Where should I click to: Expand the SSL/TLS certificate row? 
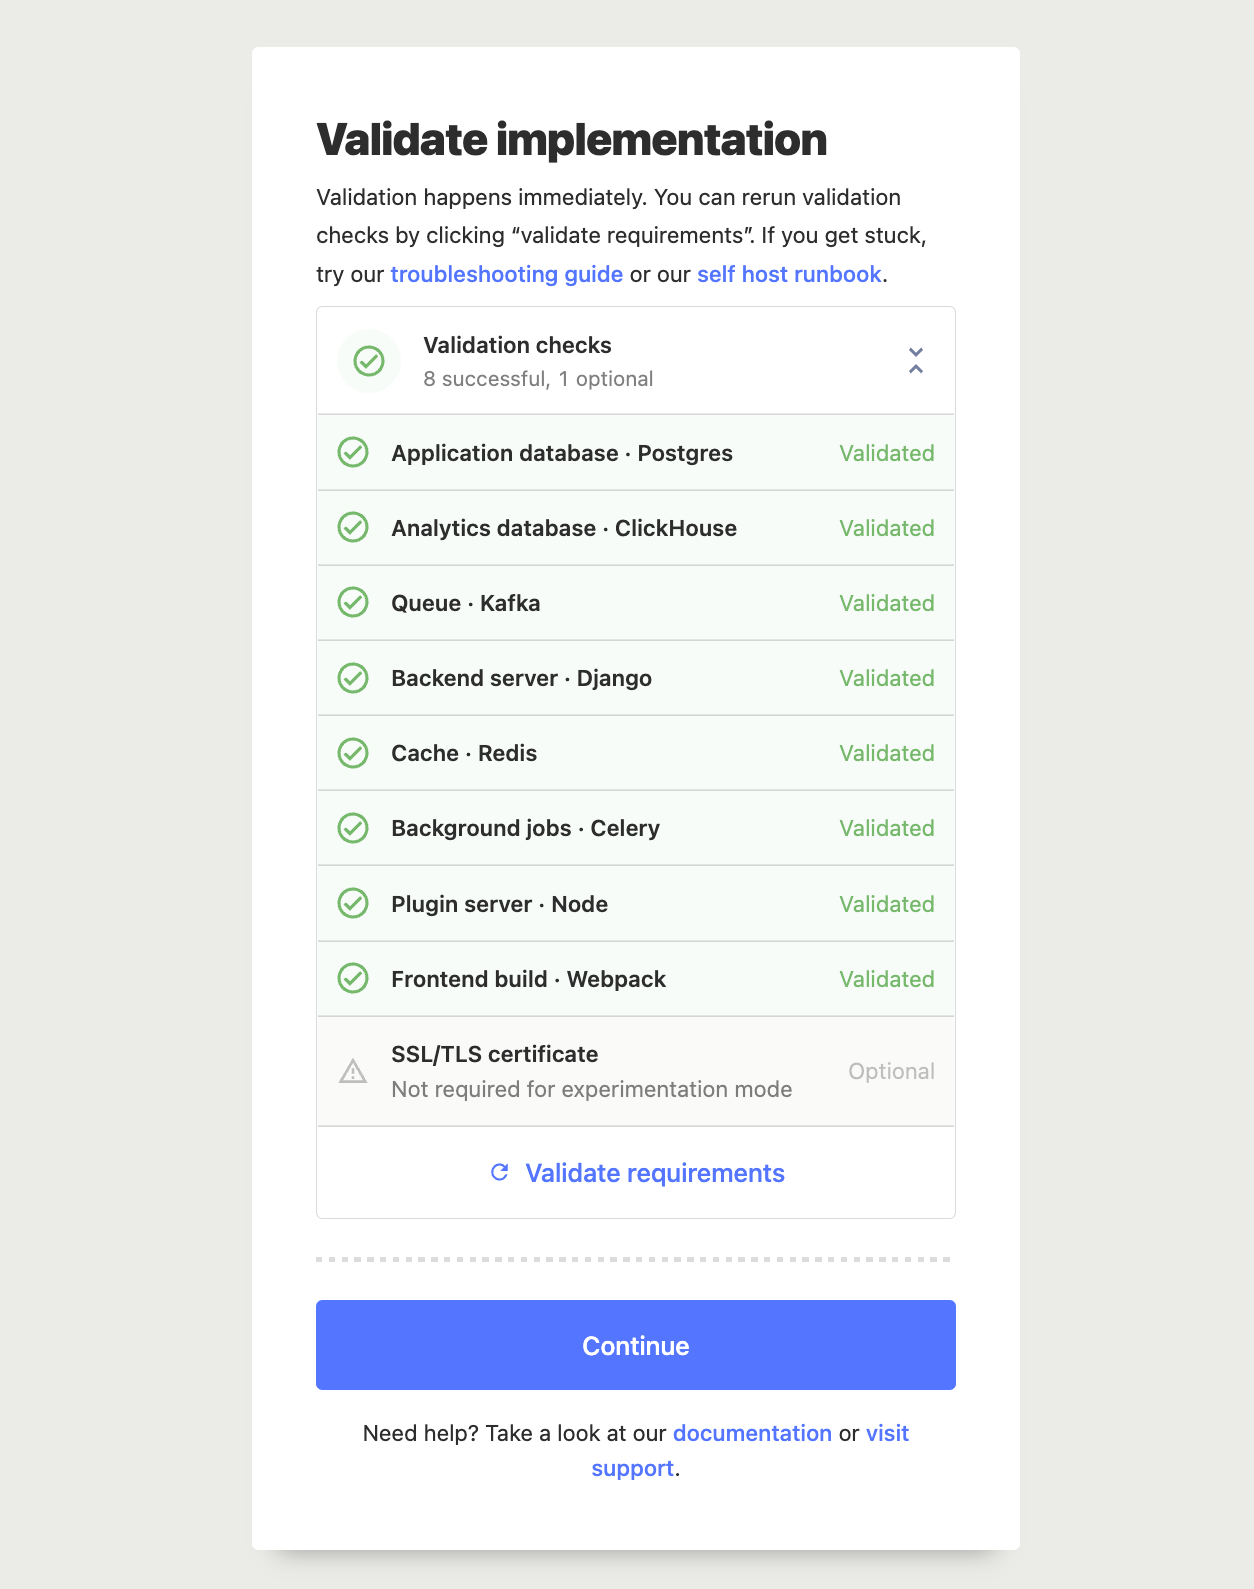click(x=635, y=1071)
